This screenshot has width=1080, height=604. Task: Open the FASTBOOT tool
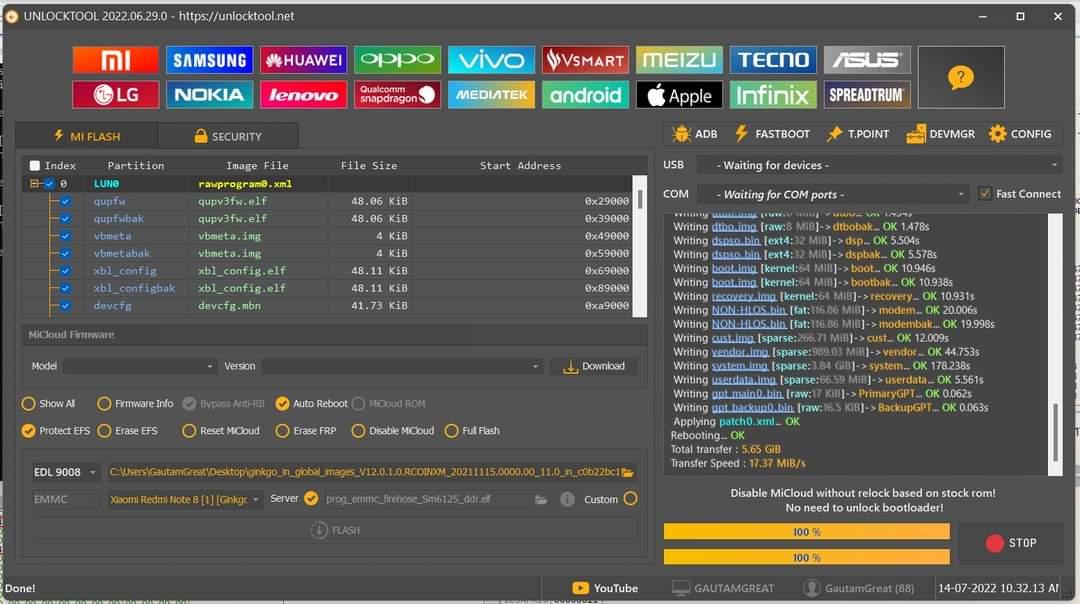coord(772,134)
